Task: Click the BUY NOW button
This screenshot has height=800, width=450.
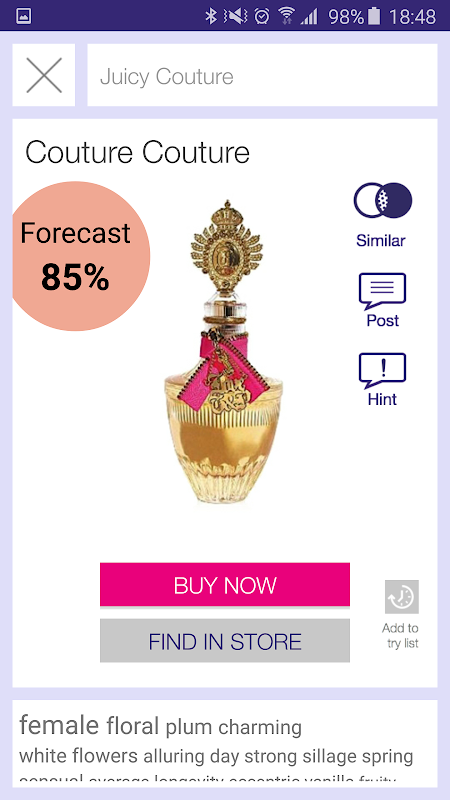Action: (x=225, y=585)
